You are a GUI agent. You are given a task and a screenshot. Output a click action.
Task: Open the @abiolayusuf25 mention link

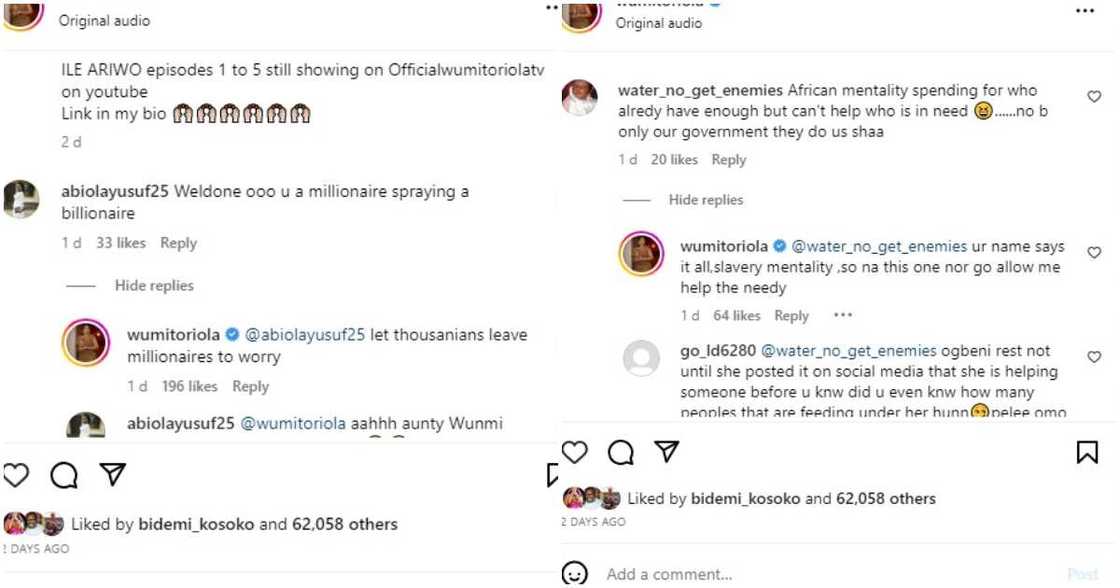pos(305,335)
